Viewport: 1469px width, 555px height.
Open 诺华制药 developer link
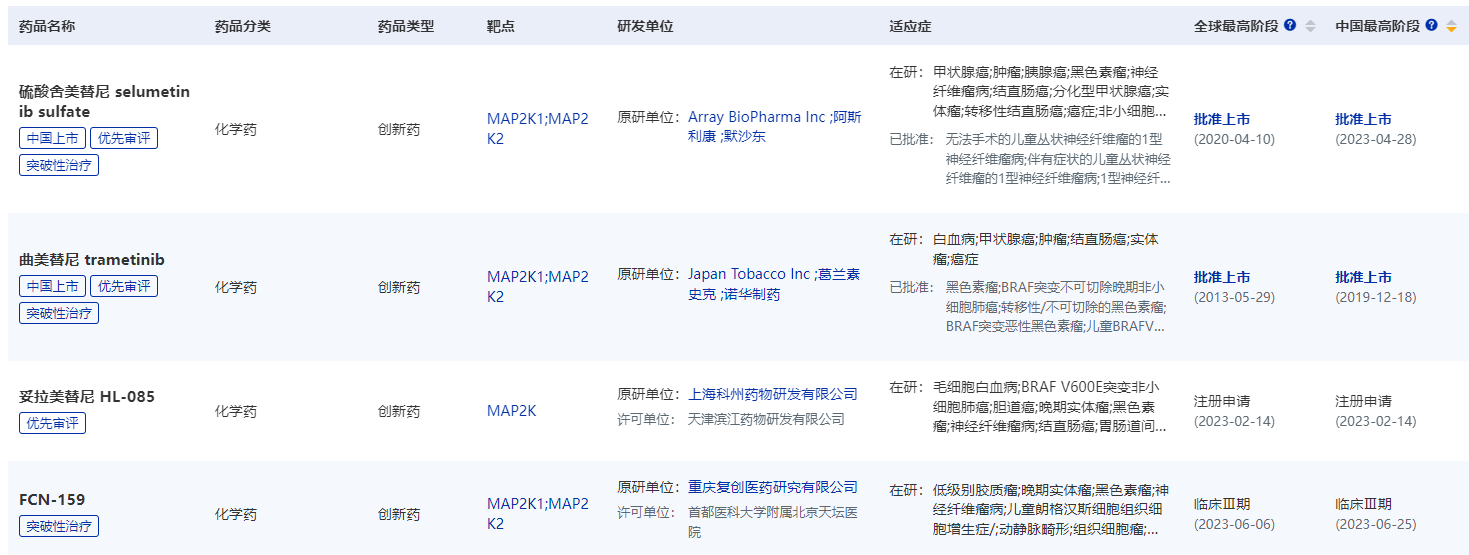pyautogui.click(x=753, y=294)
